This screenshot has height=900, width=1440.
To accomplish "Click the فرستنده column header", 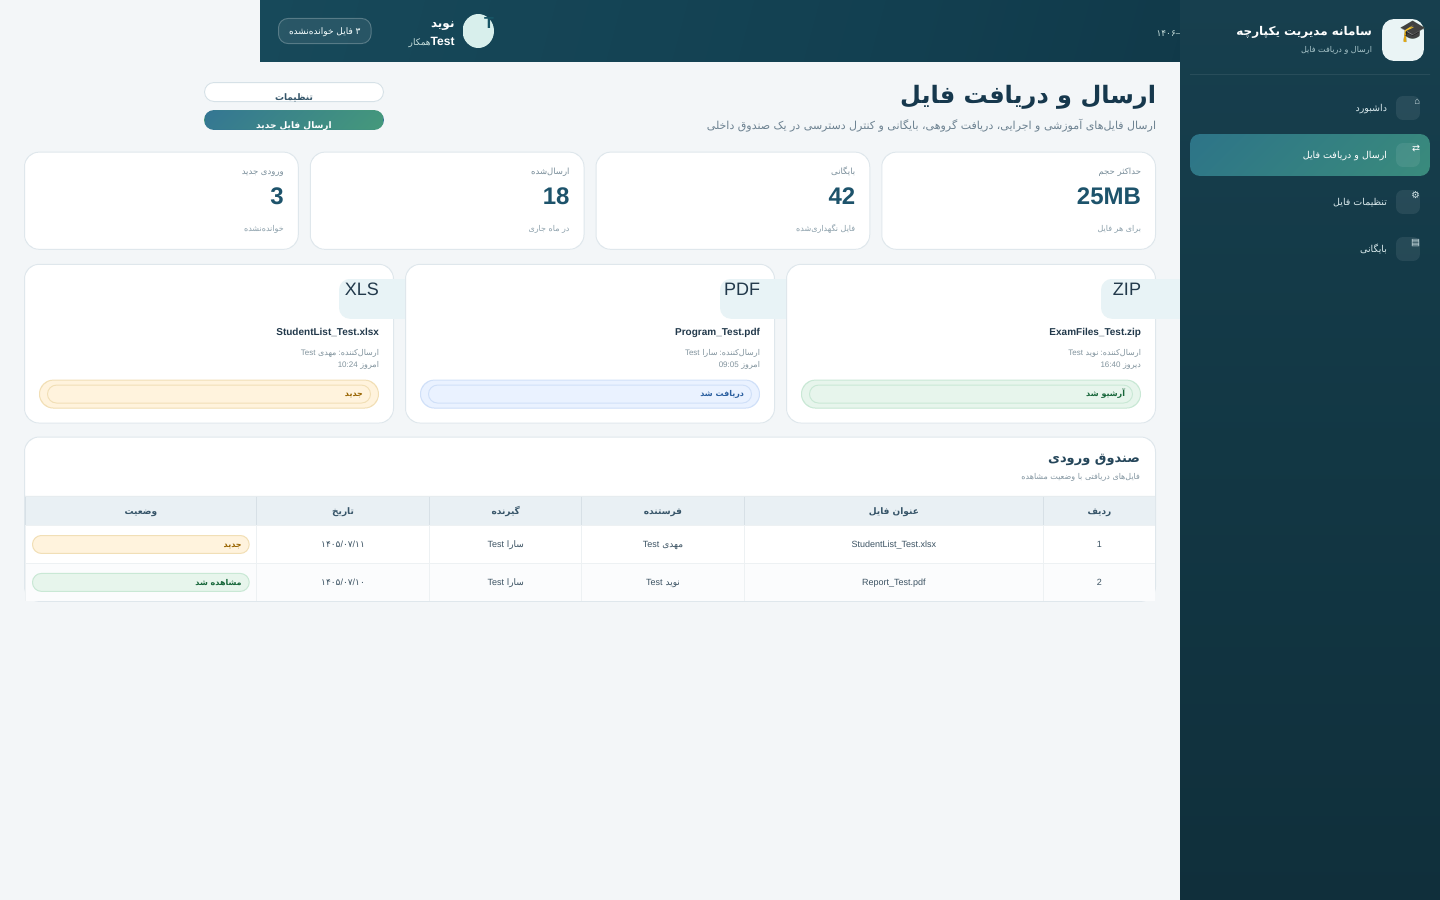I will pos(663,511).
